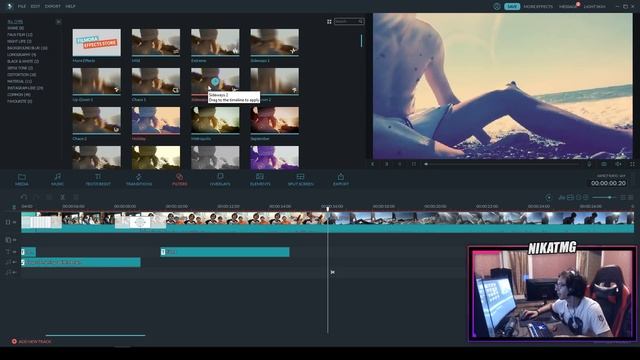Open the Media library tab

pos(22,180)
